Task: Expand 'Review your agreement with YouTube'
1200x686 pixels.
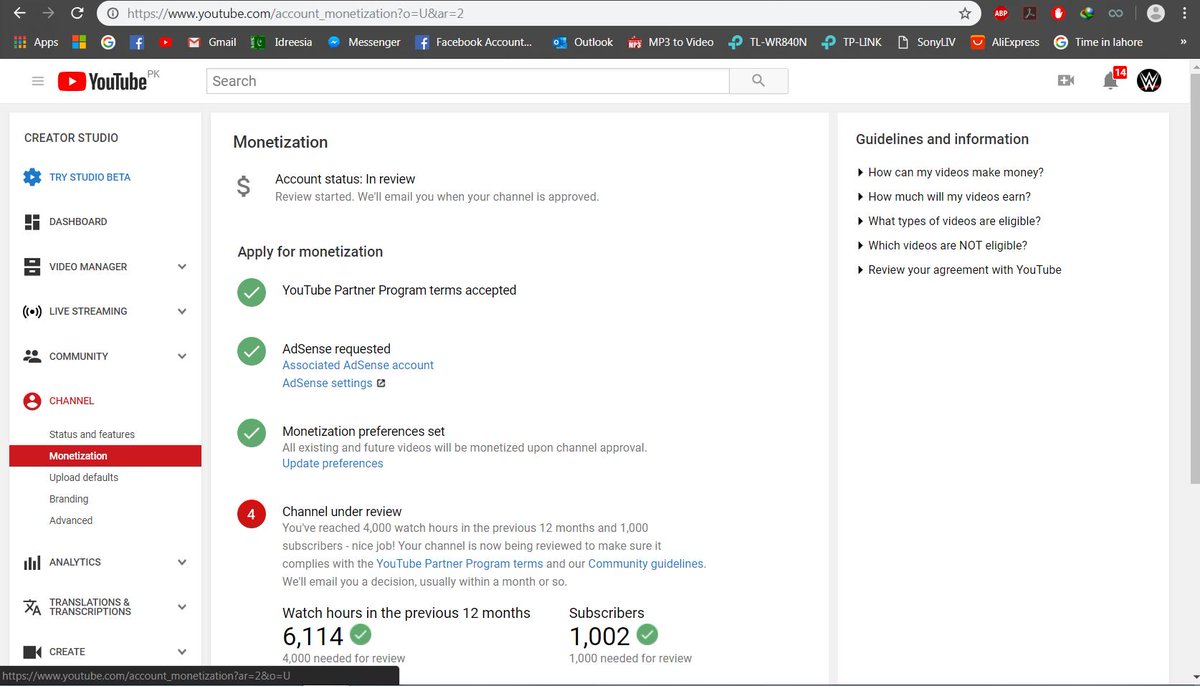Action: [959, 270]
